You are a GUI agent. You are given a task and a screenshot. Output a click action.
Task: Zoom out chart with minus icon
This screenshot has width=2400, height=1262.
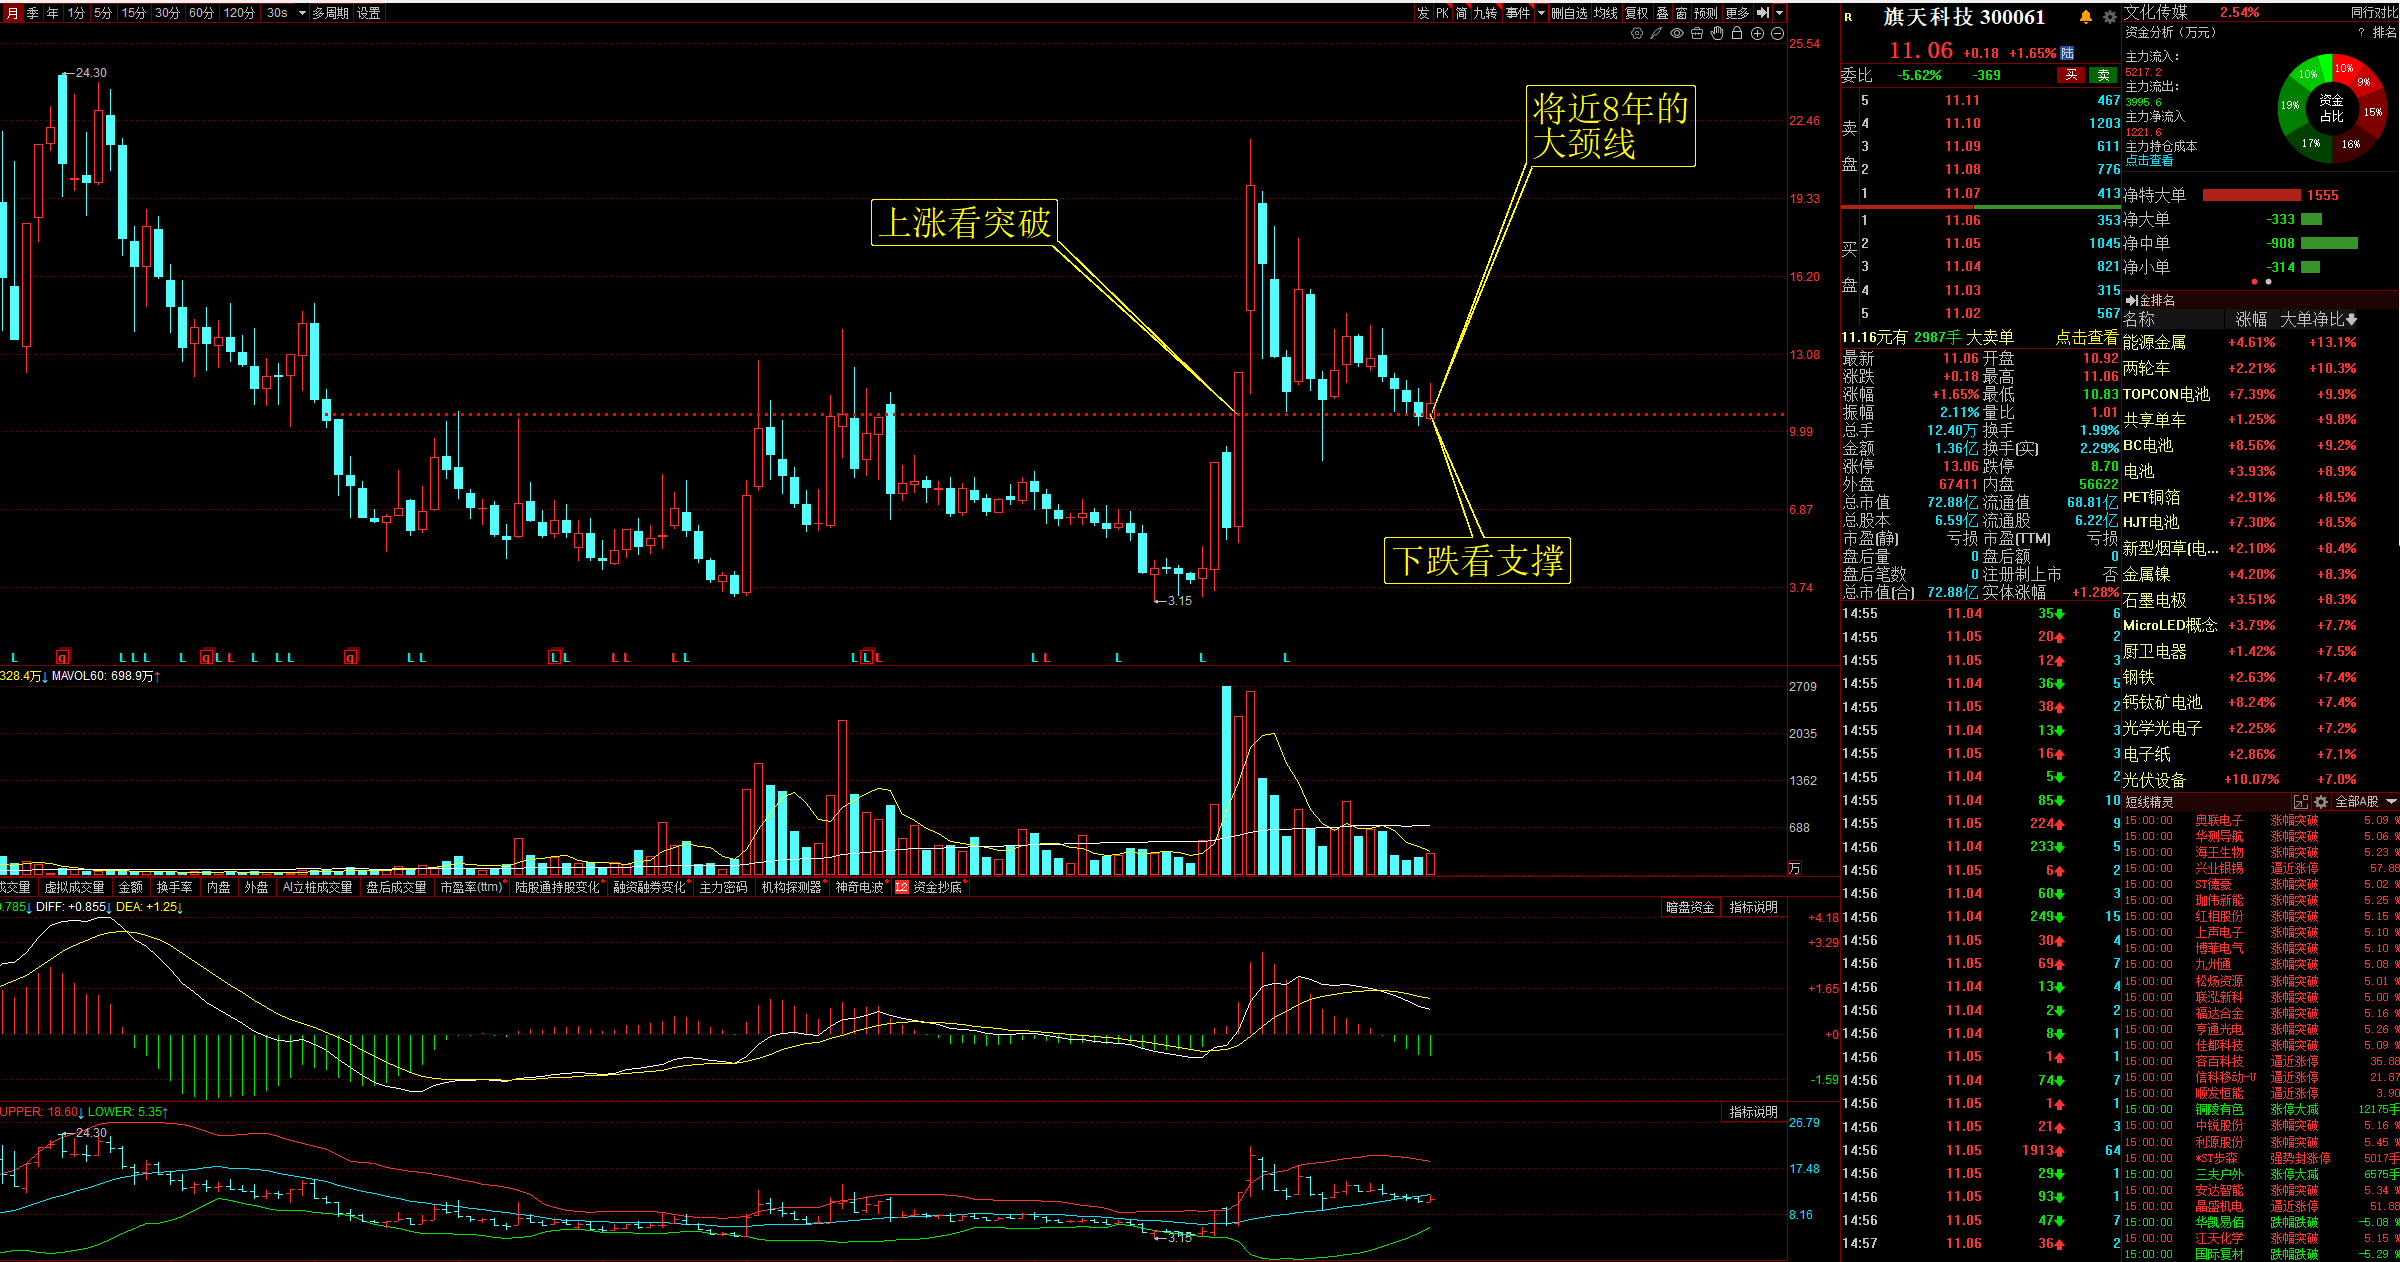point(1777,33)
